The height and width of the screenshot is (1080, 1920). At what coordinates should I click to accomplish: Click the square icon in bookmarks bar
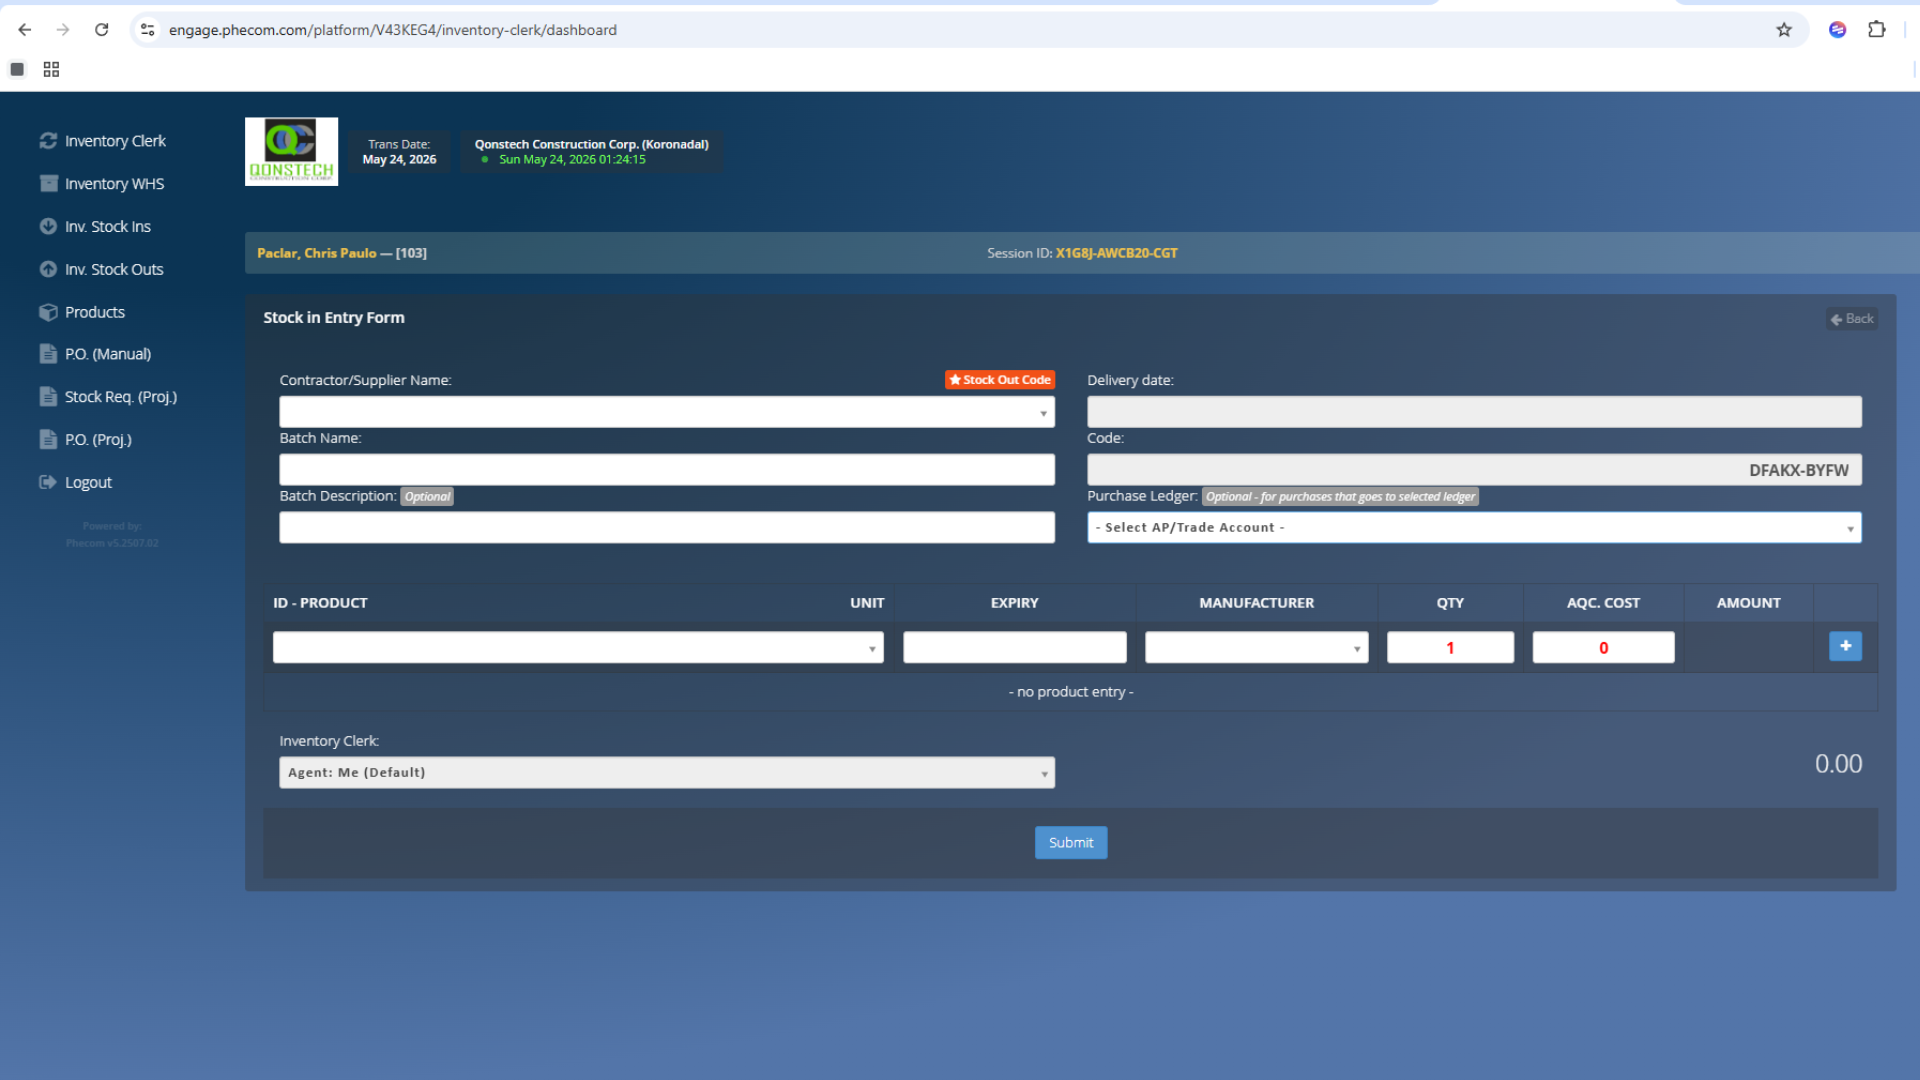pyautogui.click(x=17, y=69)
